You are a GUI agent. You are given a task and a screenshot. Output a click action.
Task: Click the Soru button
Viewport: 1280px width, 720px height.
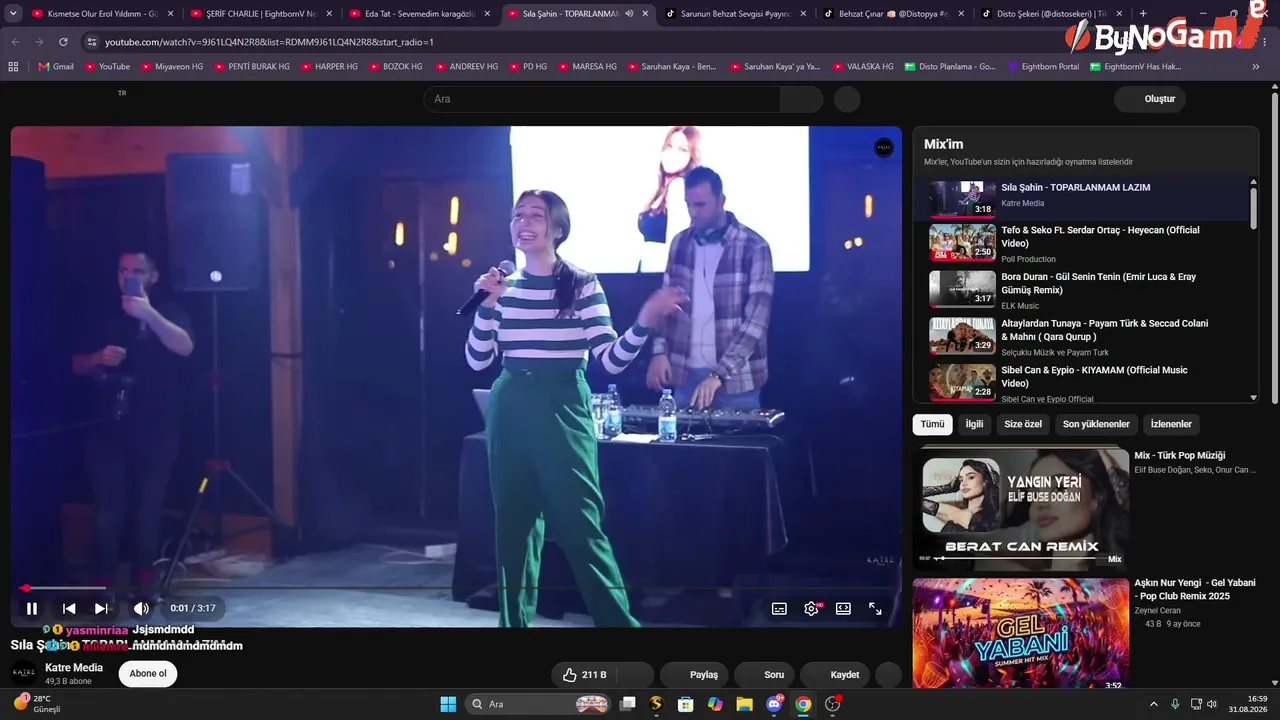tap(764, 675)
